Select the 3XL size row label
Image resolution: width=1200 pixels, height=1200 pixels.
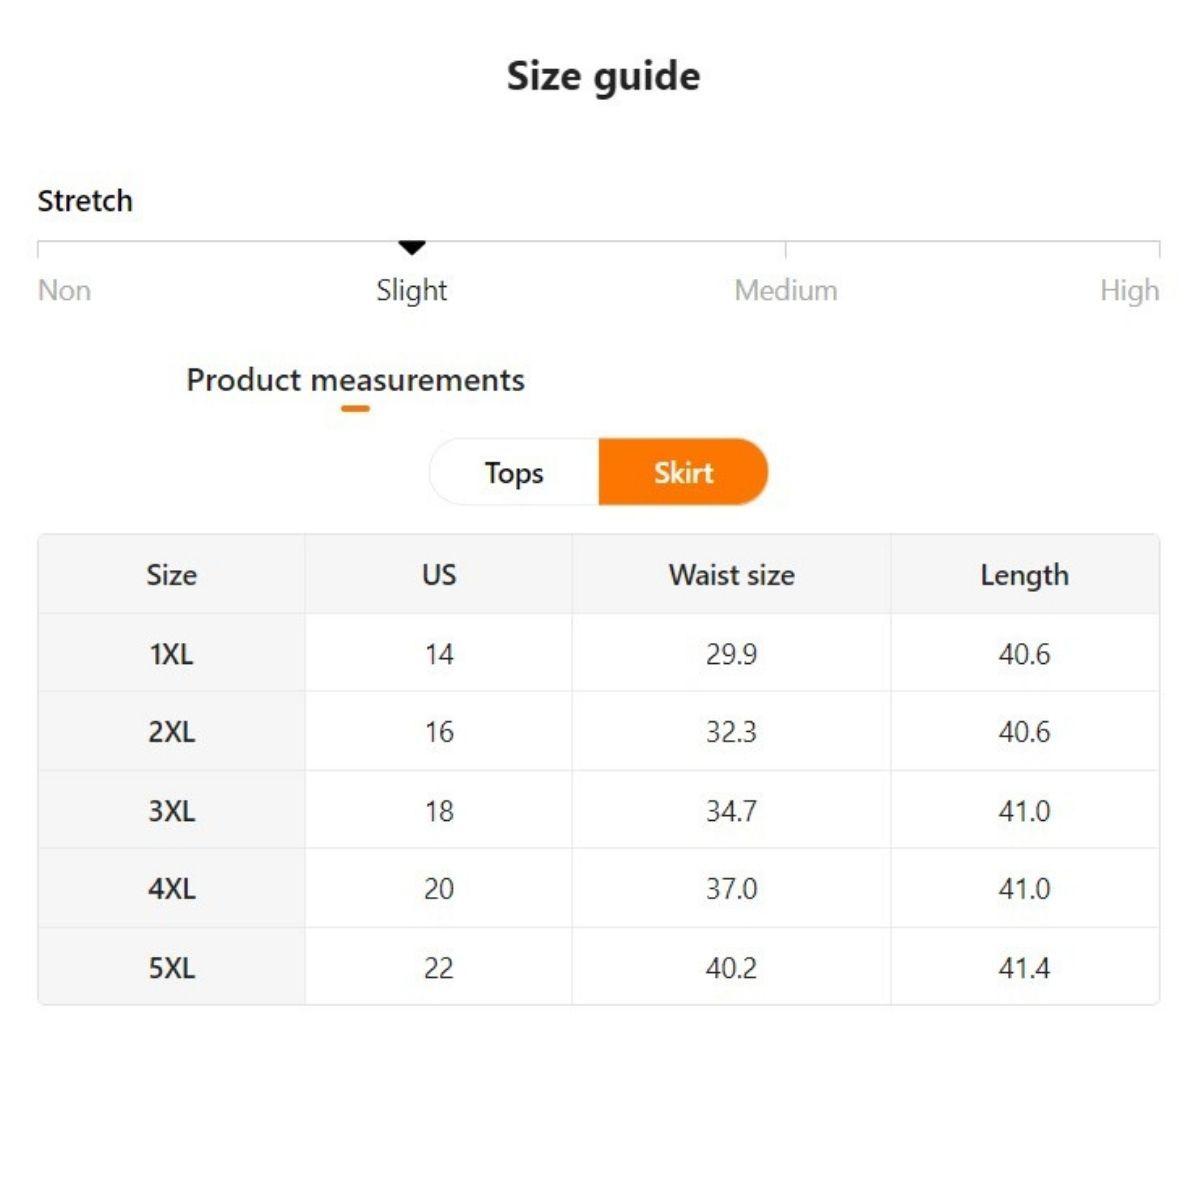[171, 810]
